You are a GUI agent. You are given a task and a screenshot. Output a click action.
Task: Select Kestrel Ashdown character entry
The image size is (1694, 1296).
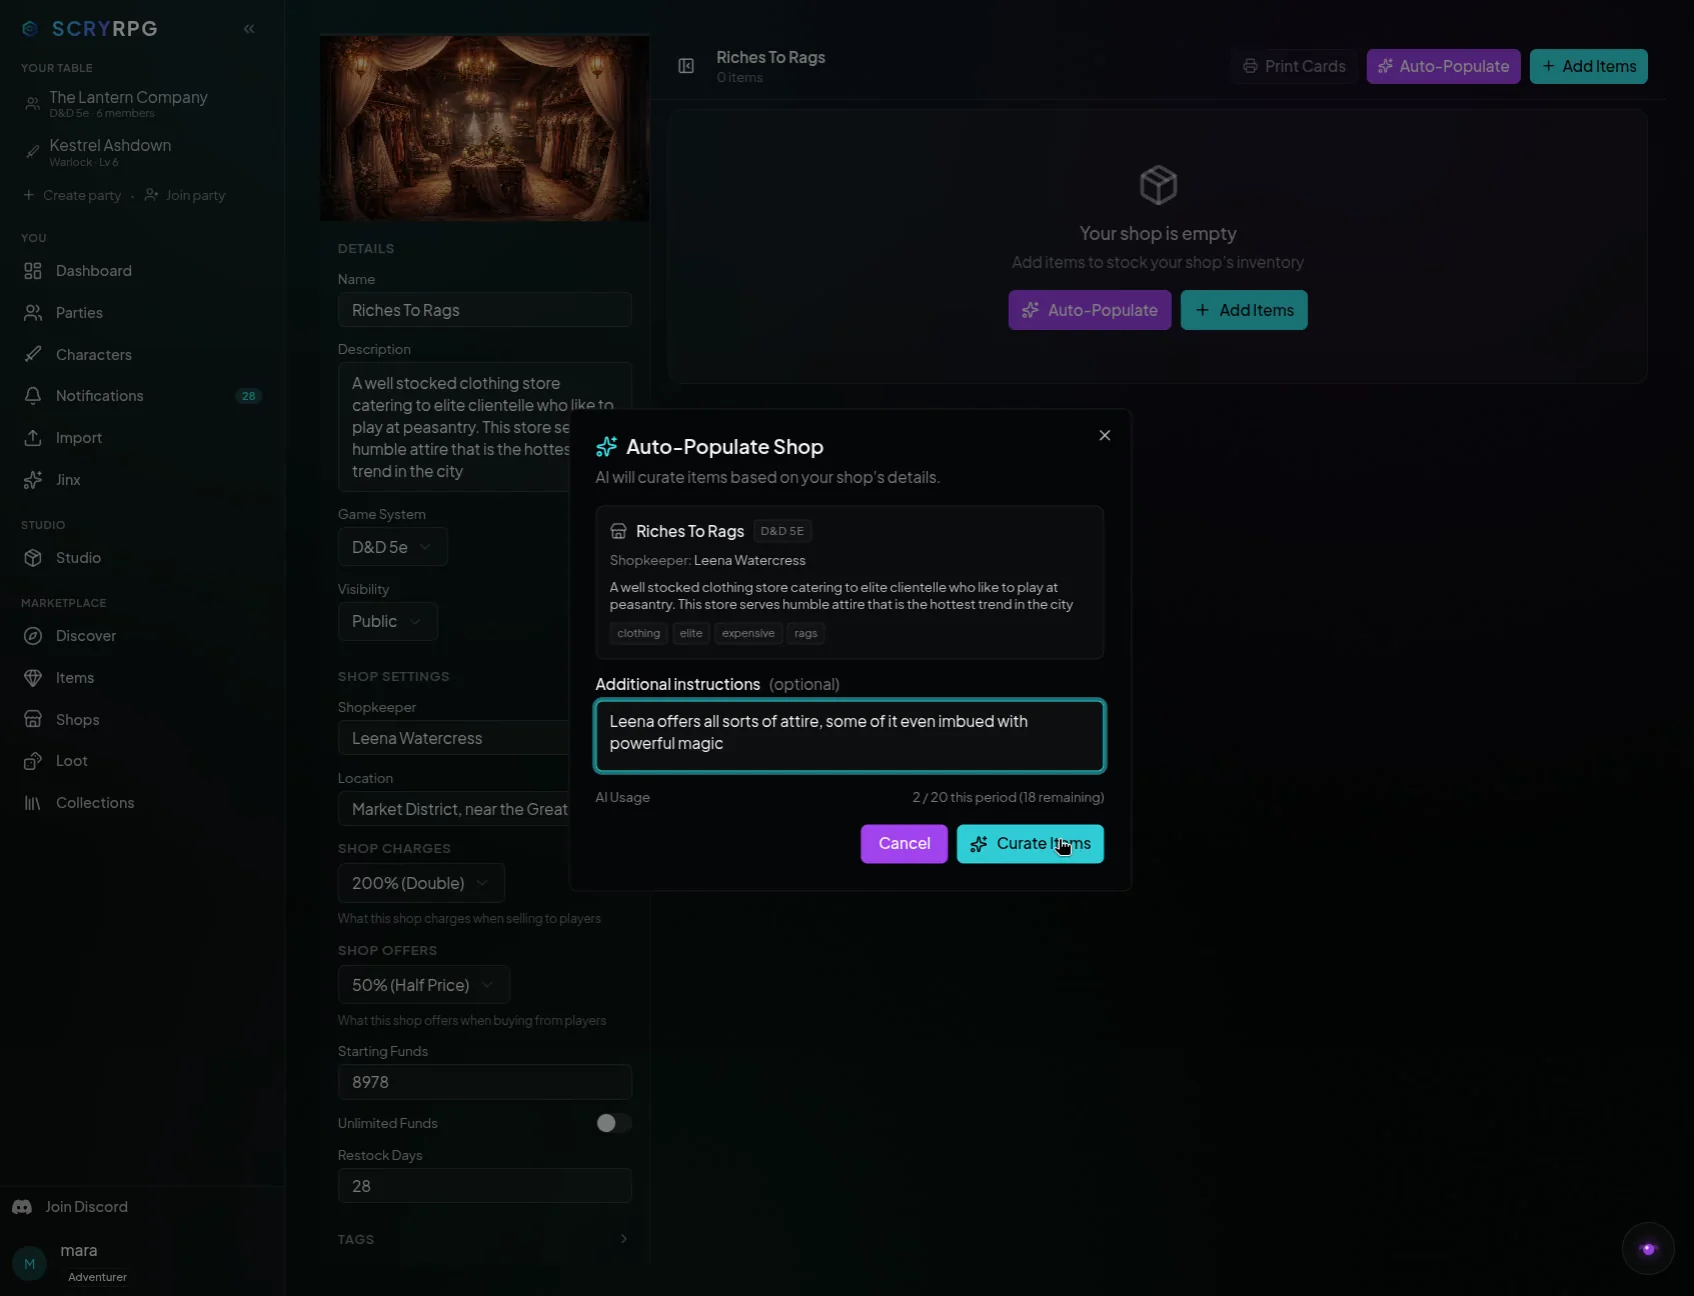coord(142,152)
